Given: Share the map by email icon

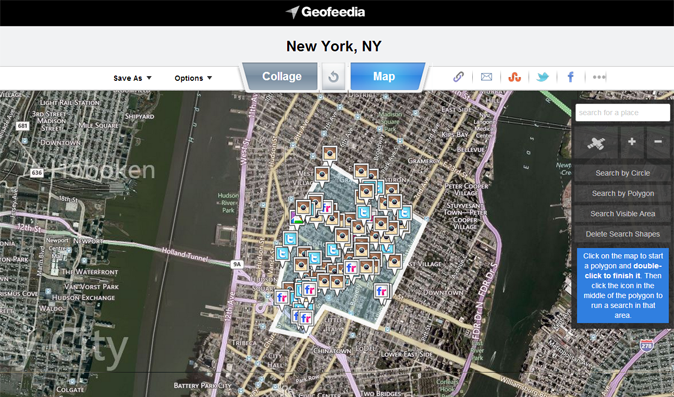Looking at the screenshot, I should 486,77.
